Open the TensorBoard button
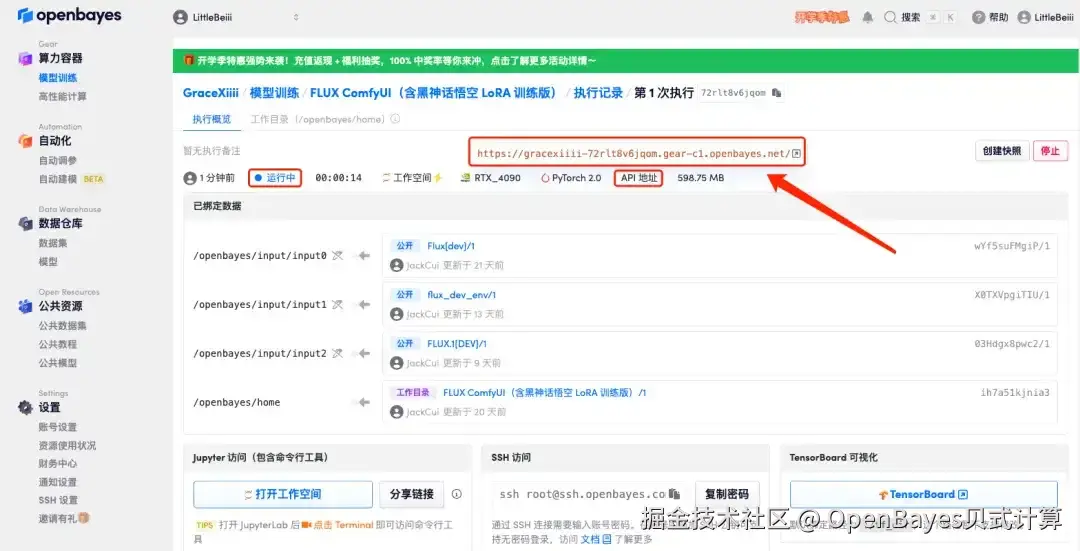 (x=924, y=494)
